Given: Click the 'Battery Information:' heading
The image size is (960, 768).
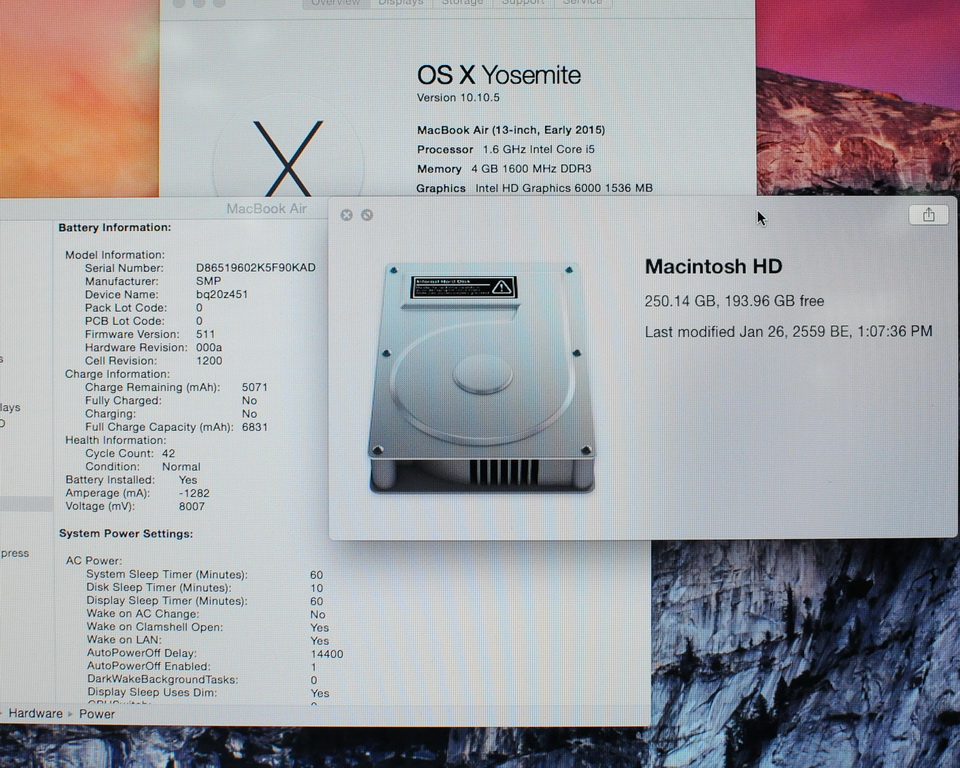Looking at the screenshot, I should (x=114, y=228).
